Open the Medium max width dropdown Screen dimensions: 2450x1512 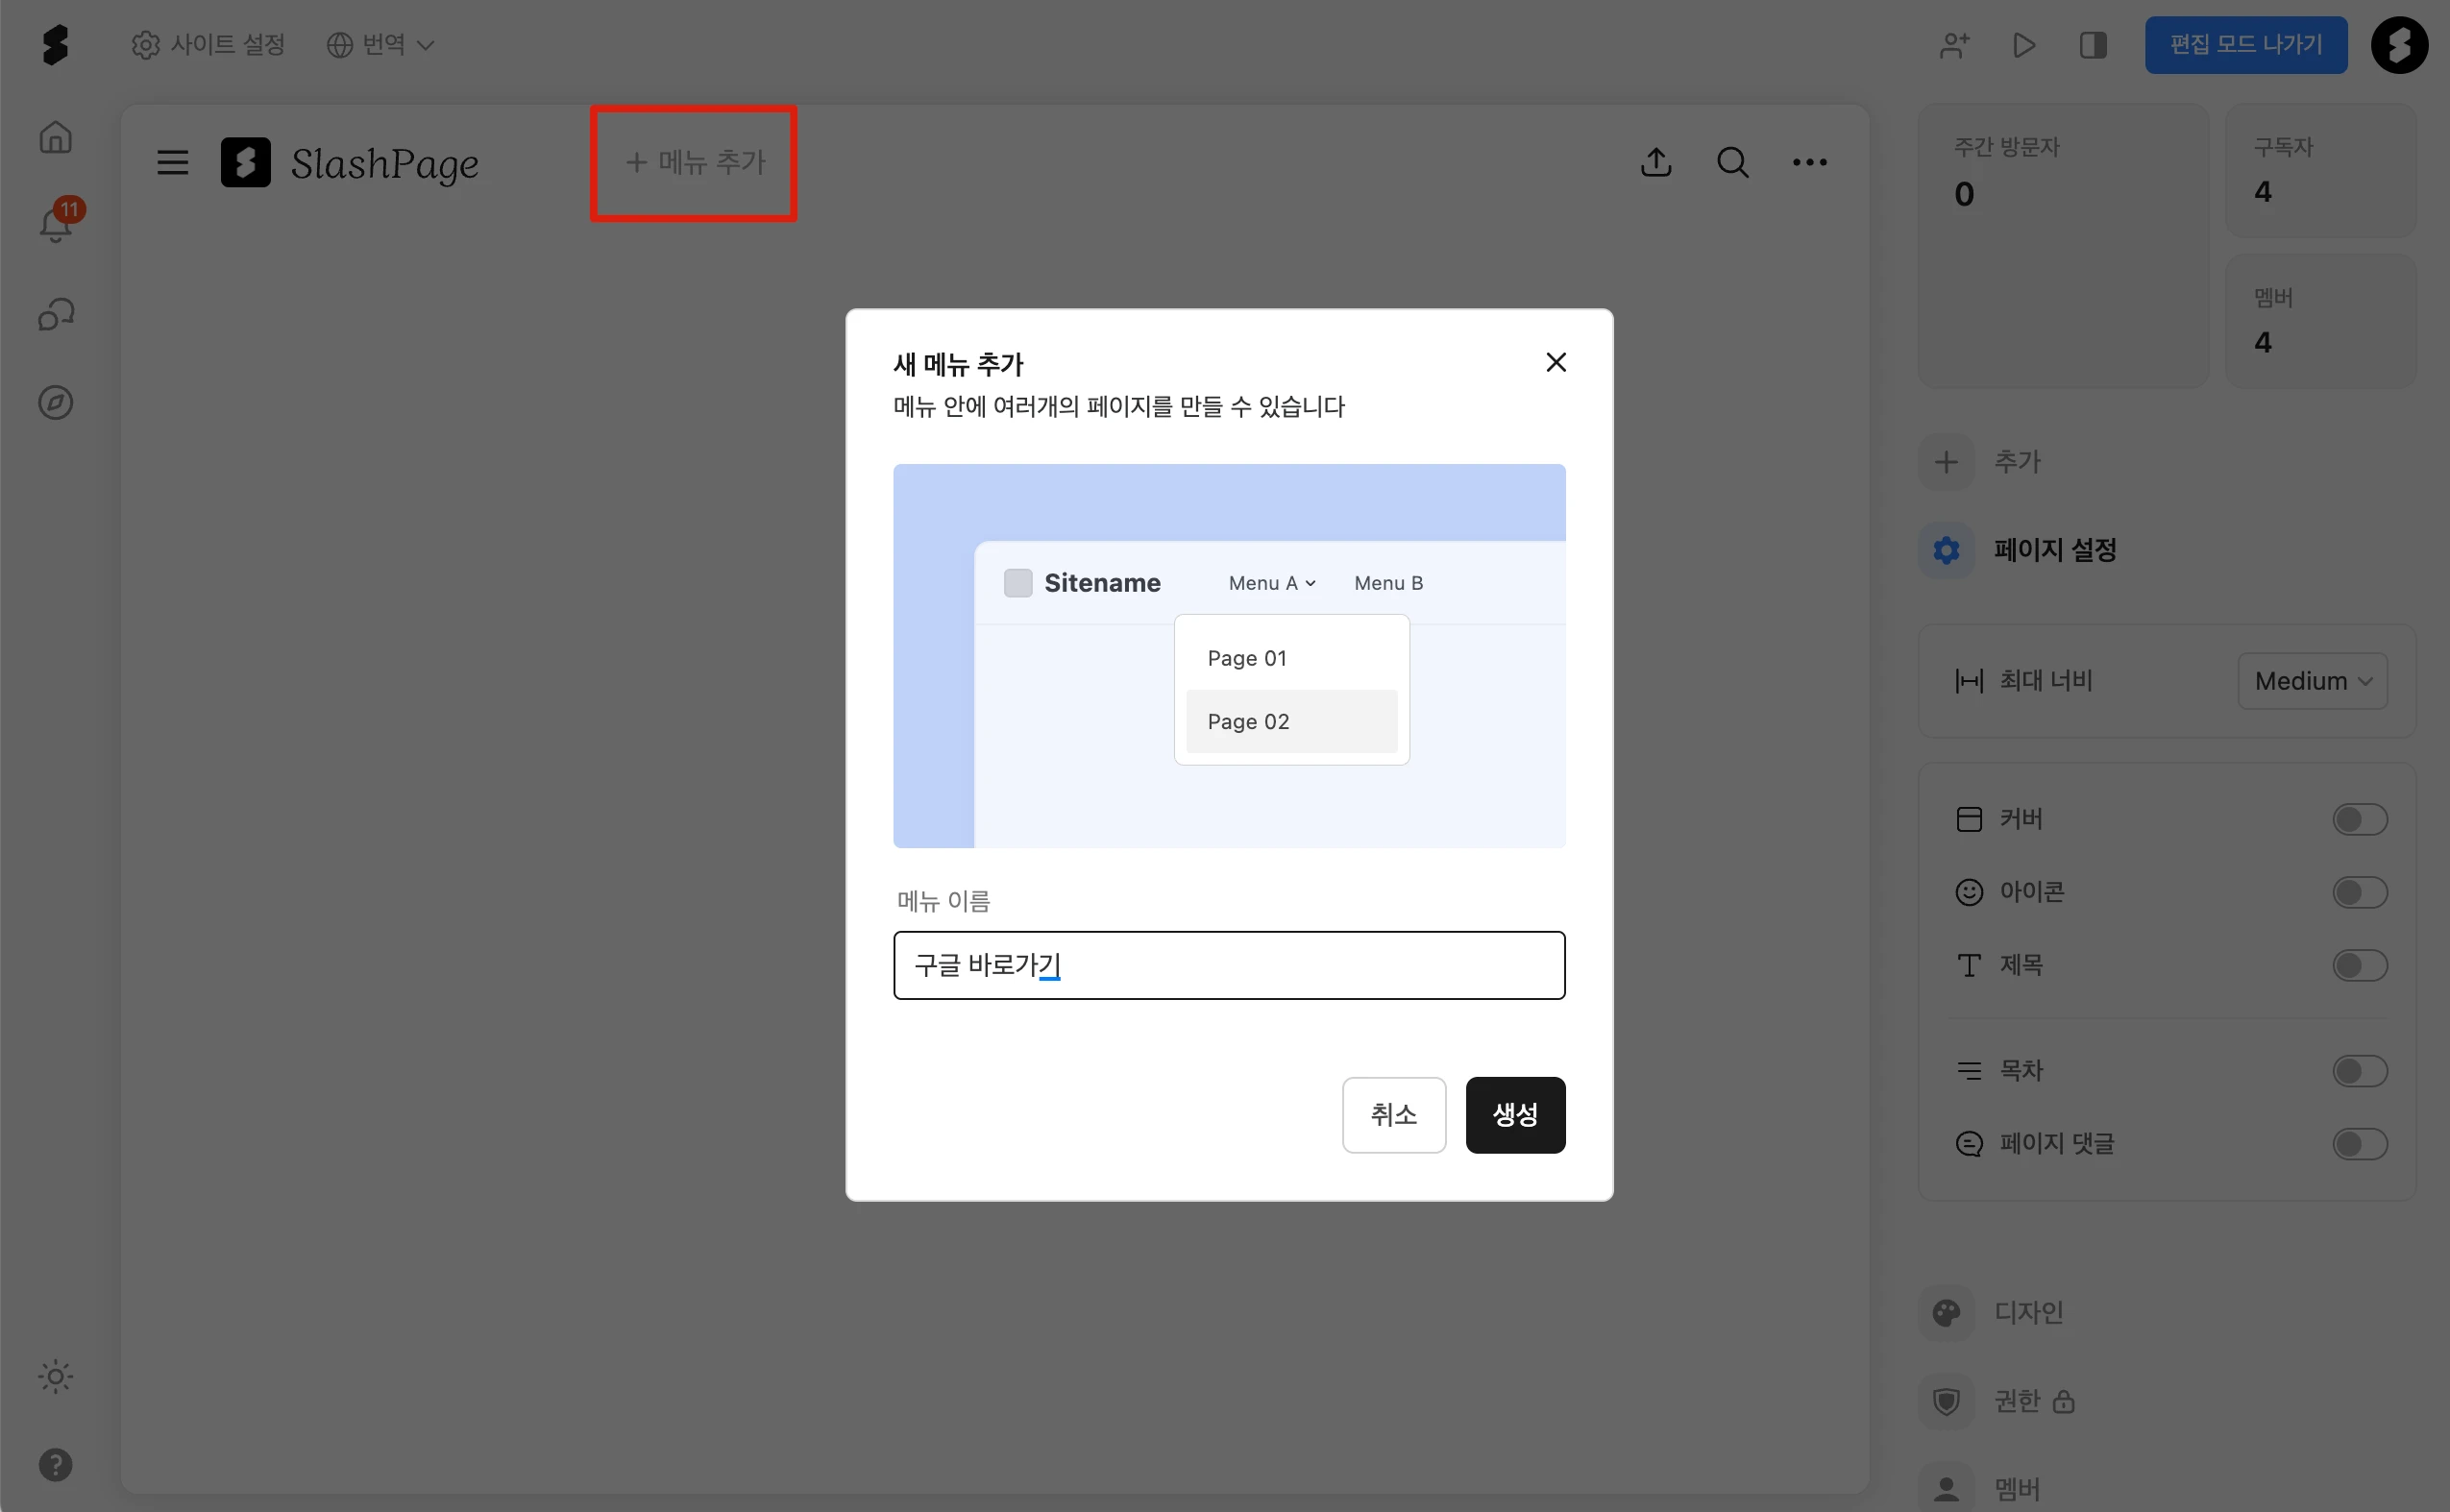pos(2312,681)
